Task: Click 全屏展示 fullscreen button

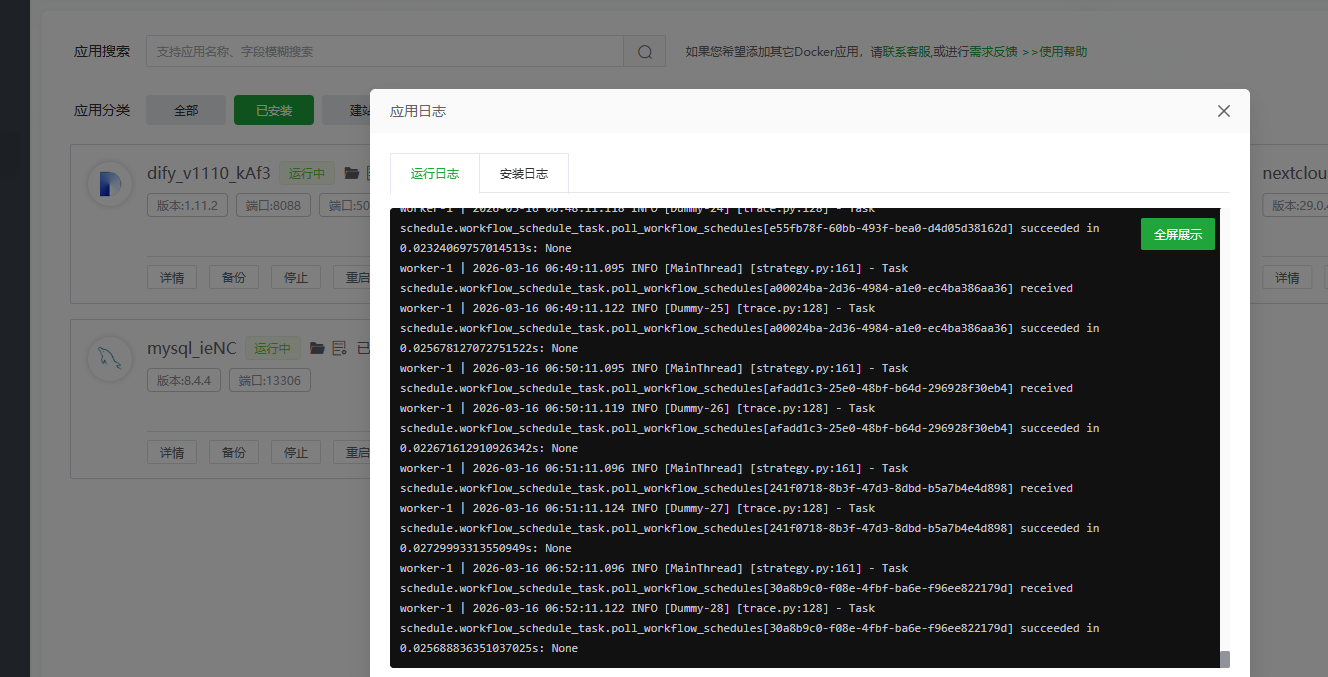Action: [x=1177, y=234]
